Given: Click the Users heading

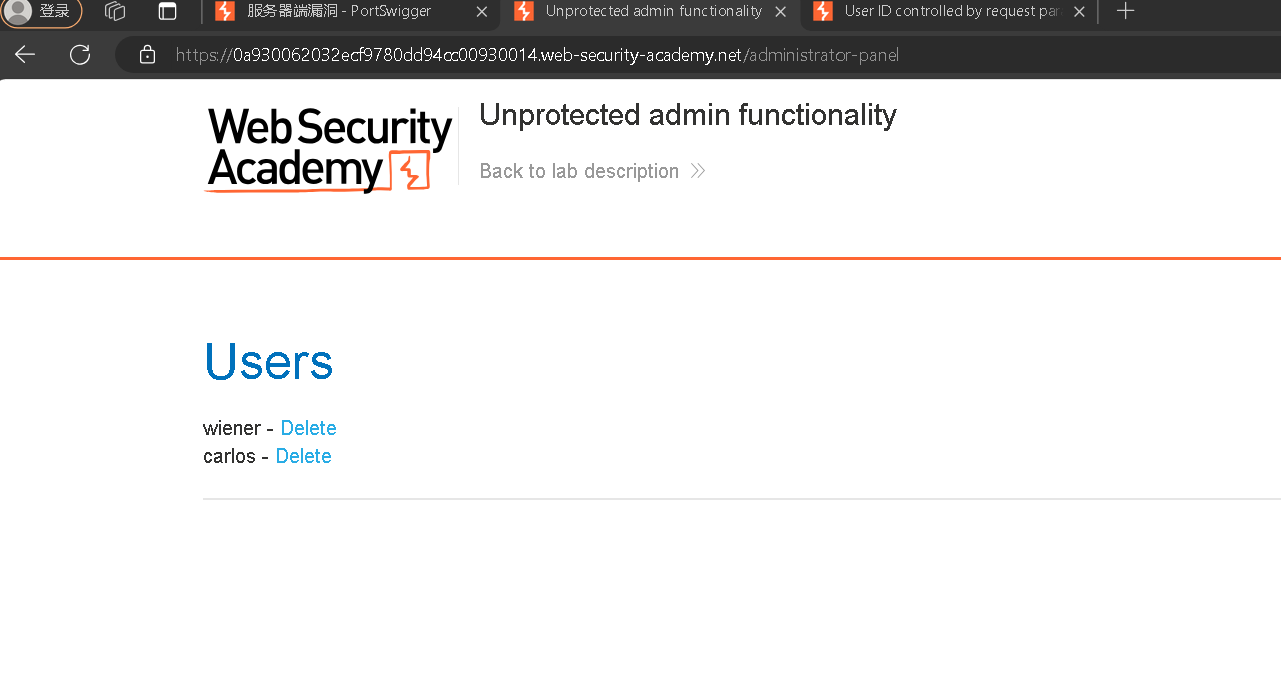Looking at the screenshot, I should [268, 361].
